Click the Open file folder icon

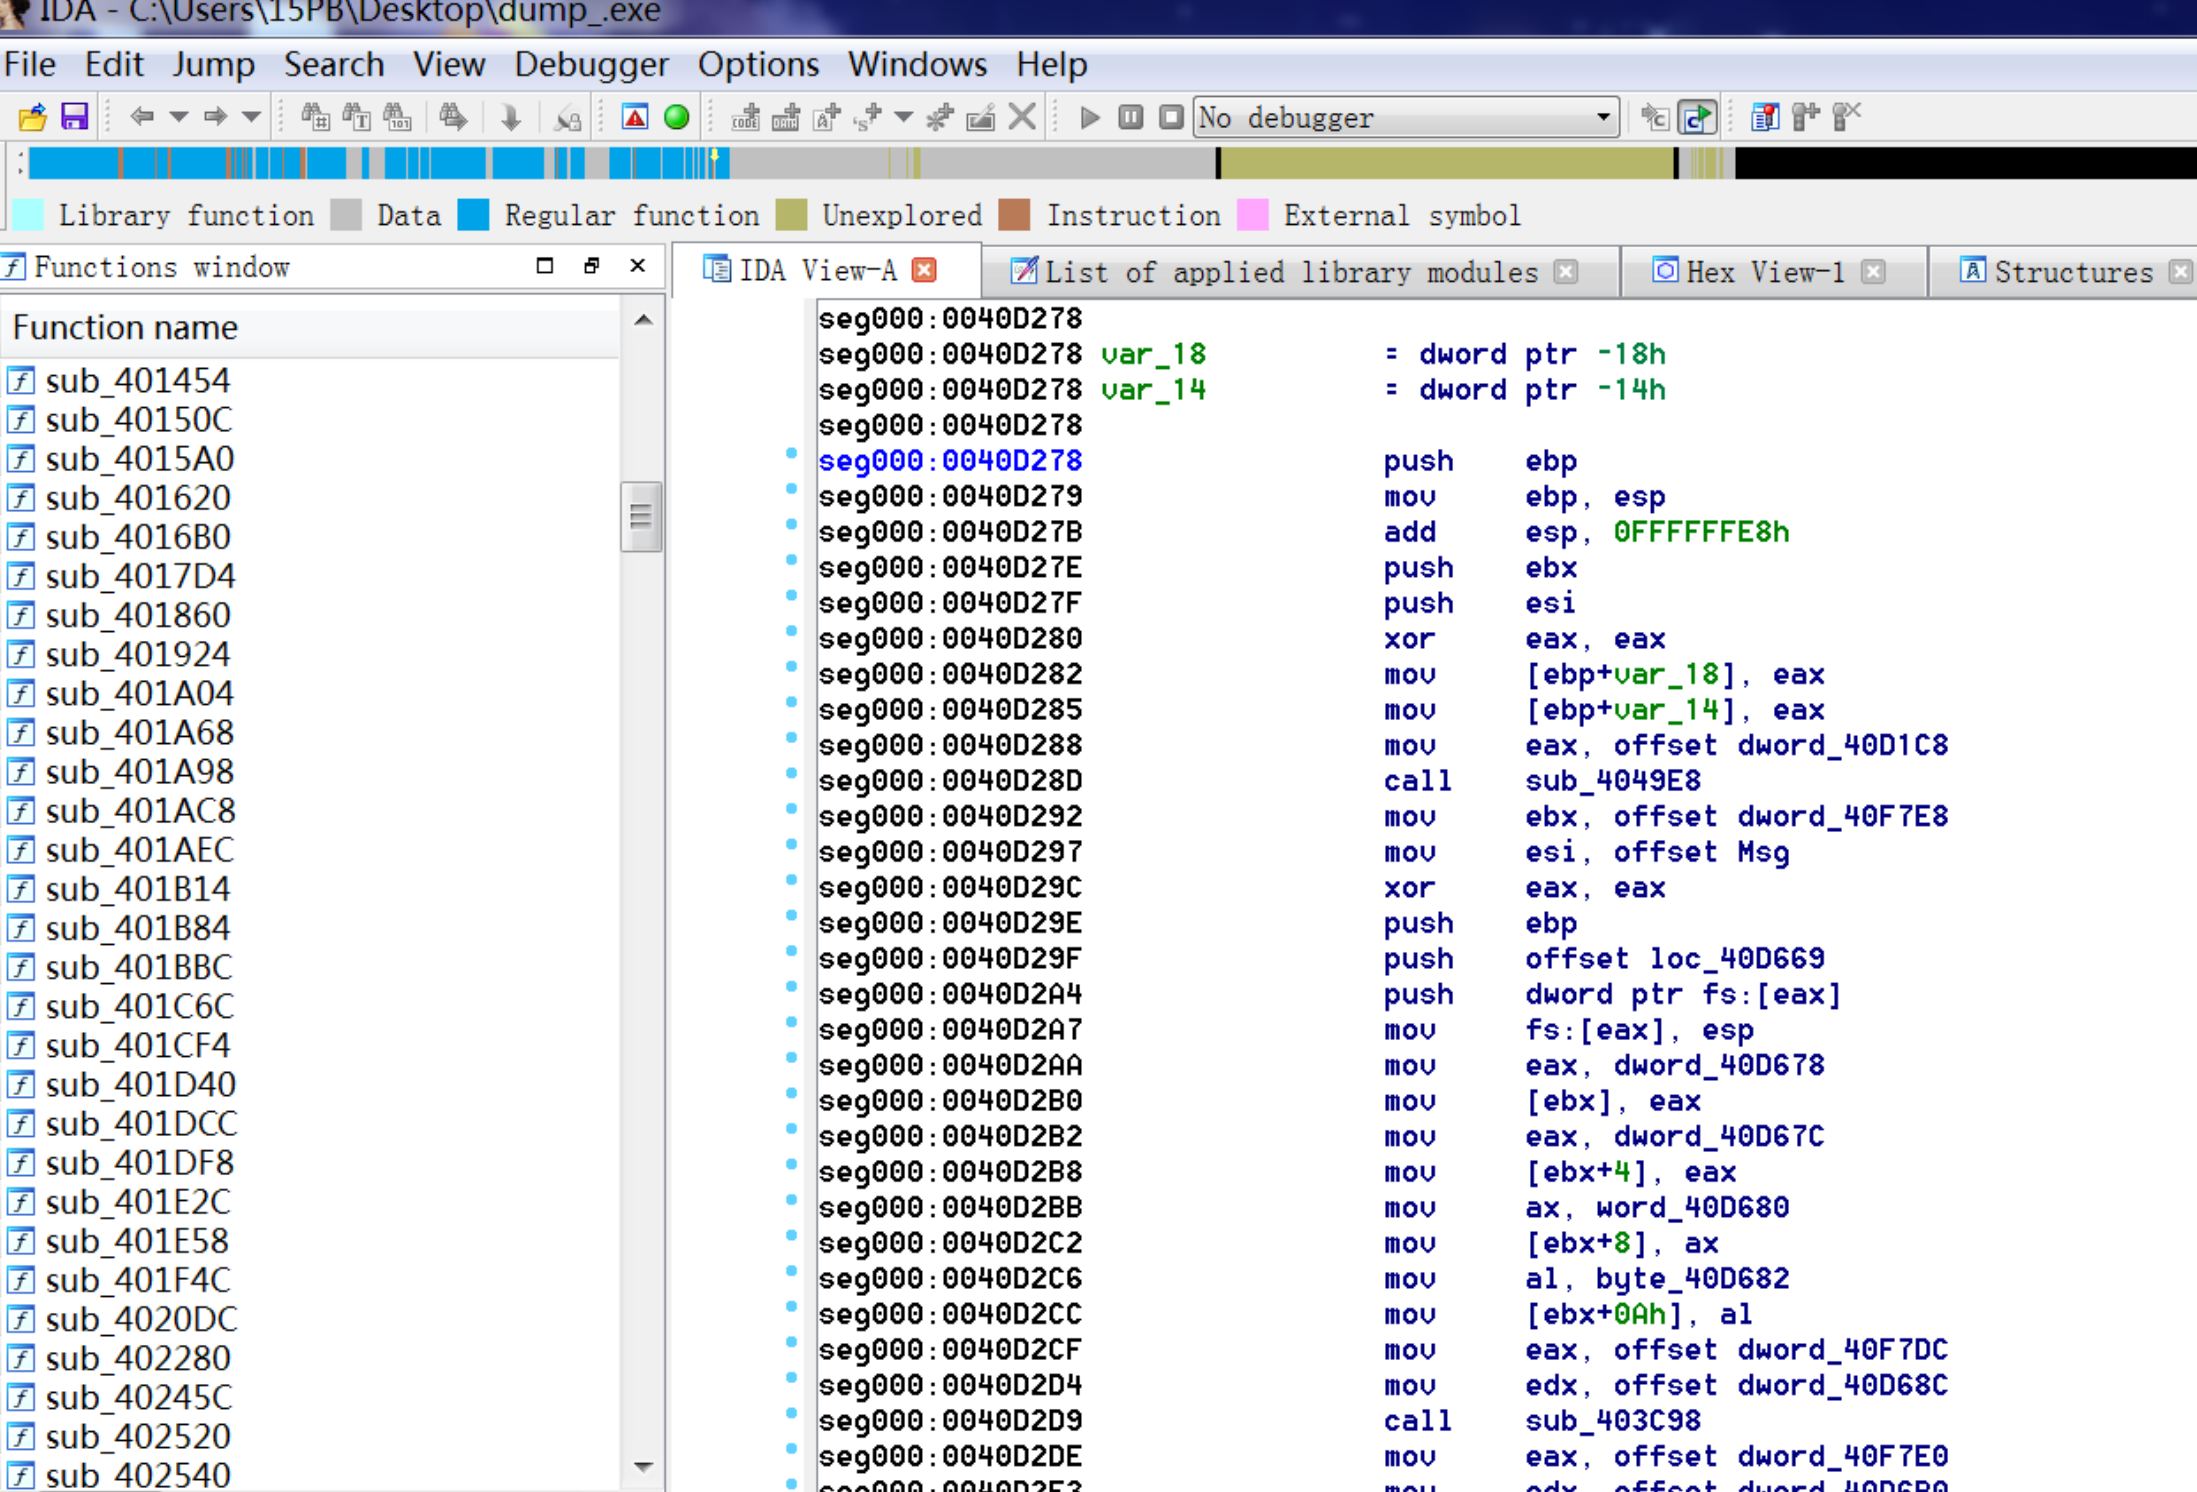pos(32,117)
